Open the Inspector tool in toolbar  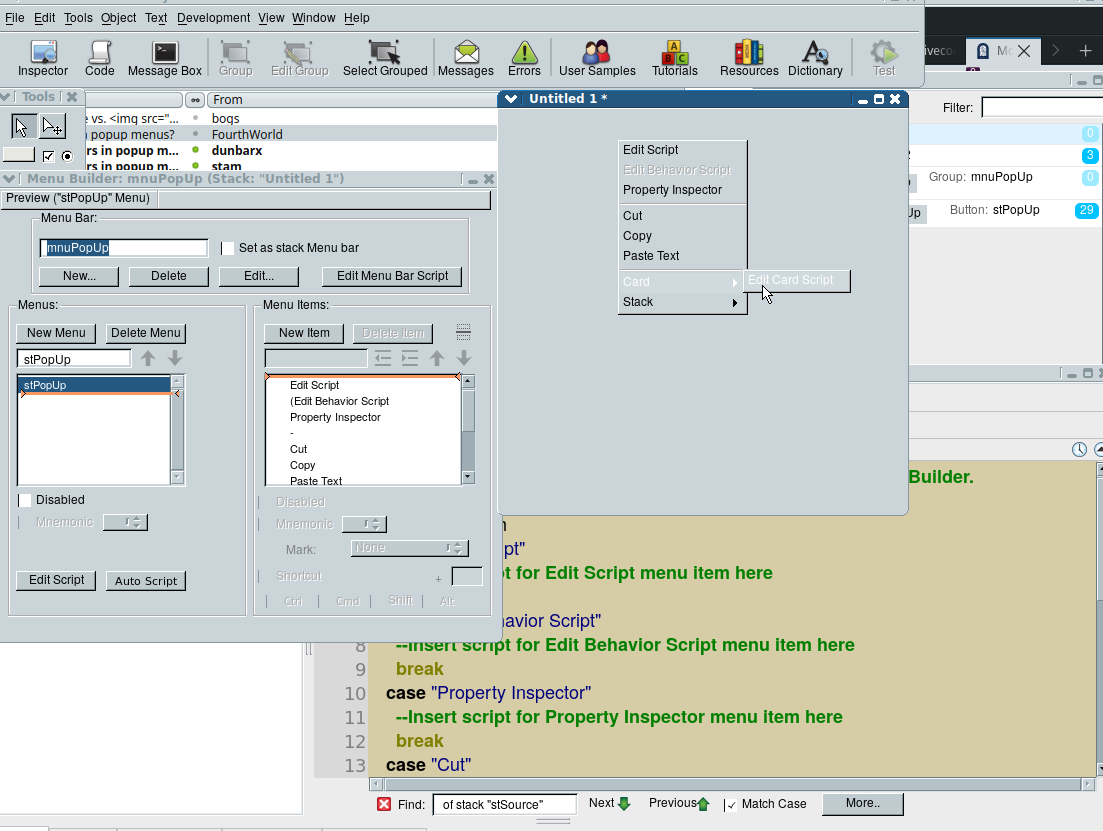pyautogui.click(x=43, y=58)
